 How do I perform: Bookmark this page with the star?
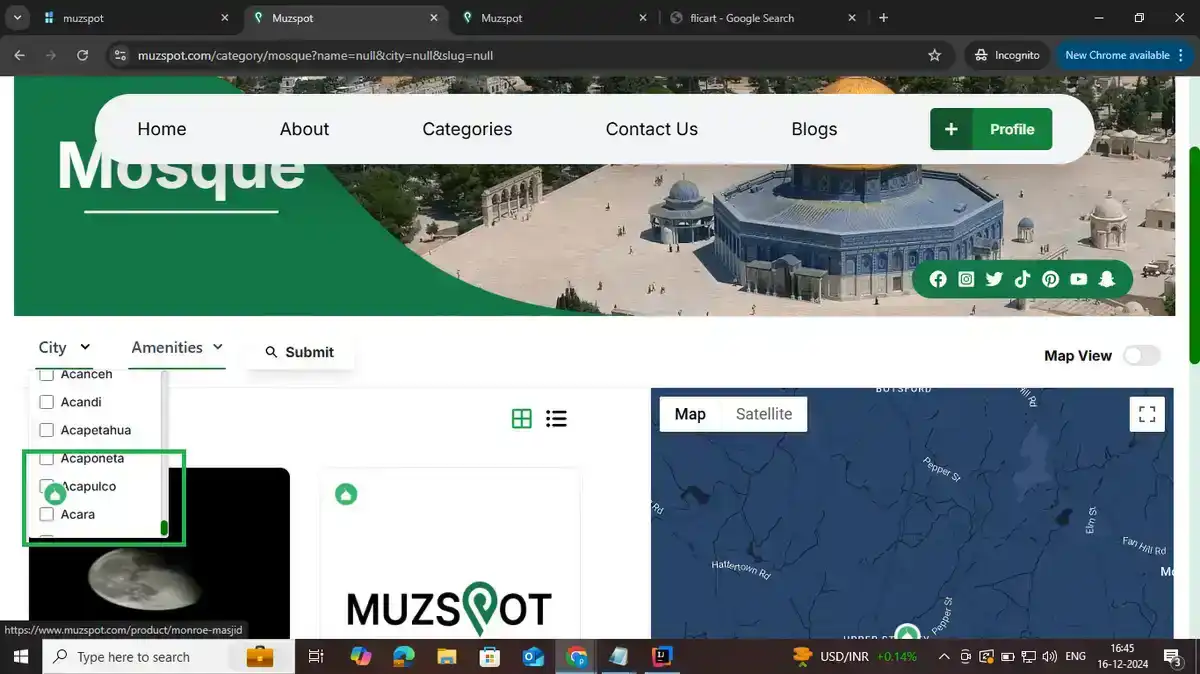pos(935,55)
